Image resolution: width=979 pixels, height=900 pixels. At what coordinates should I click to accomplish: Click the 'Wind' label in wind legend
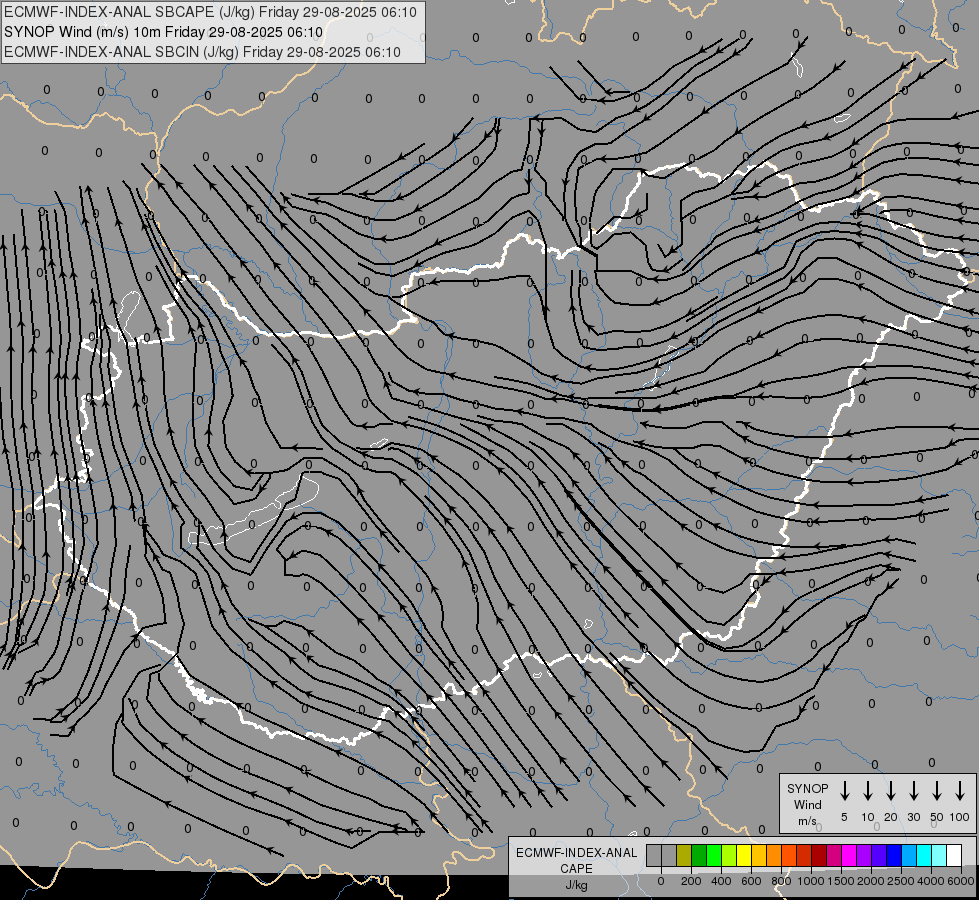(807, 804)
